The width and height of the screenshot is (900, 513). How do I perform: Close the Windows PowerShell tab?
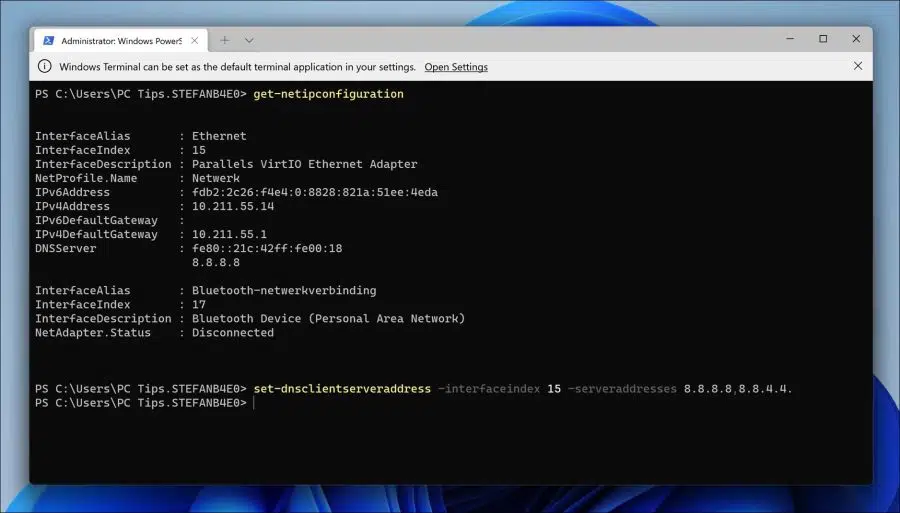(195, 41)
